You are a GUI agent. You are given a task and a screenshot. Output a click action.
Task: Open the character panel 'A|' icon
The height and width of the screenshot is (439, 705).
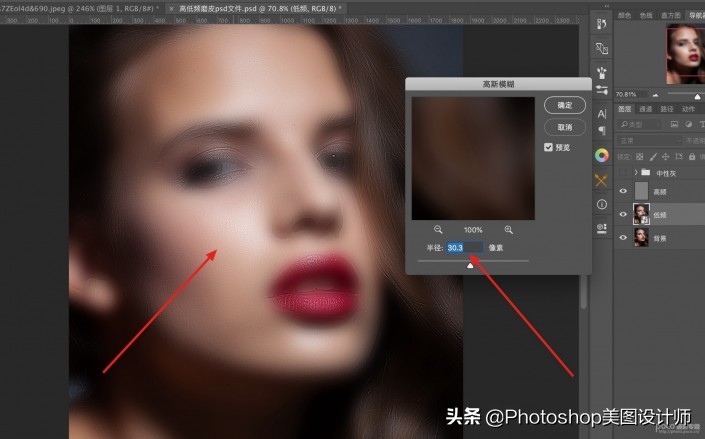tap(601, 114)
